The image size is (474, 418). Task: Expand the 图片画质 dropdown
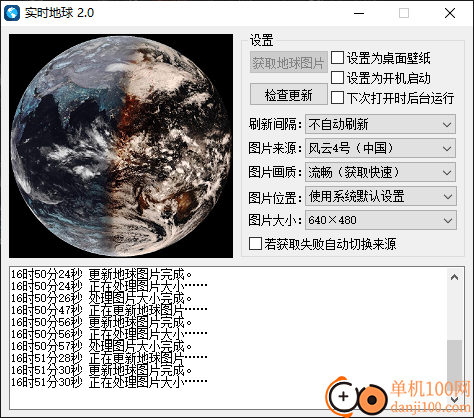[380, 172]
